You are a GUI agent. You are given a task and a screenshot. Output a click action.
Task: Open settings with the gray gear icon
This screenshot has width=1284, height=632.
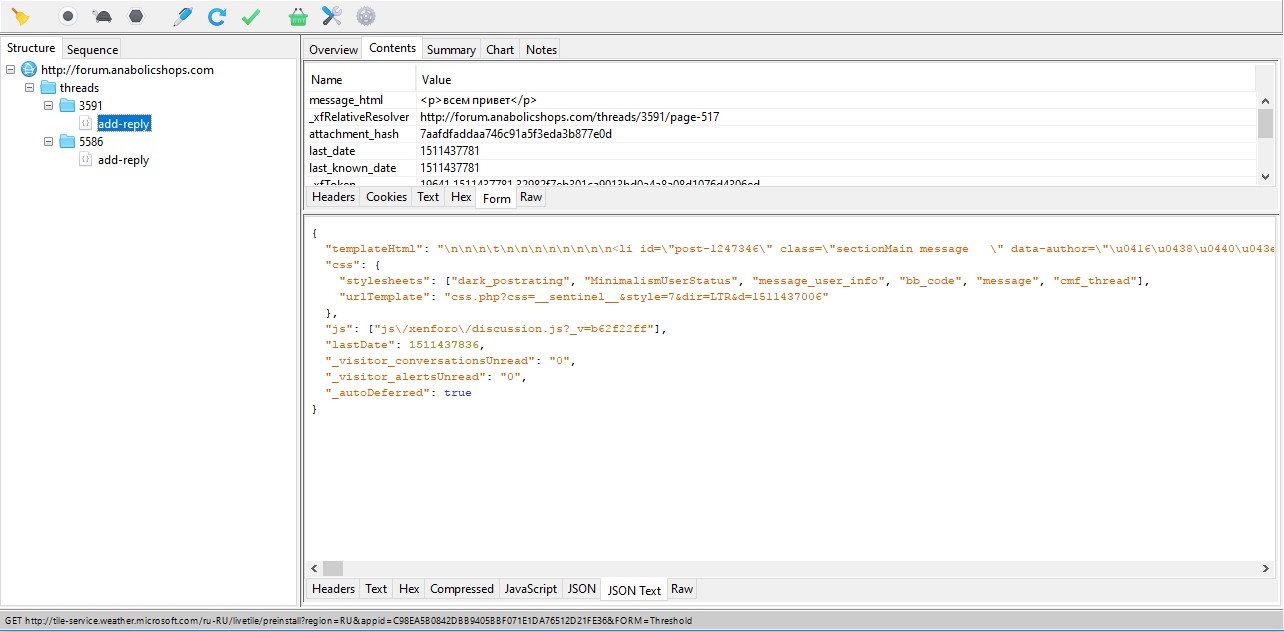(x=366, y=16)
